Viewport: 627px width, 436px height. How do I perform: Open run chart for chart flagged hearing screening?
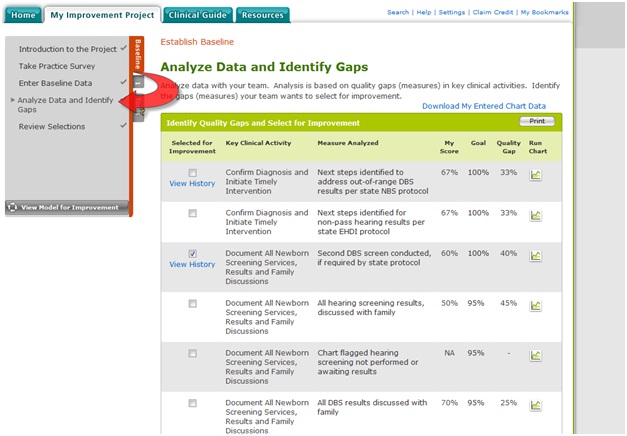point(535,355)
